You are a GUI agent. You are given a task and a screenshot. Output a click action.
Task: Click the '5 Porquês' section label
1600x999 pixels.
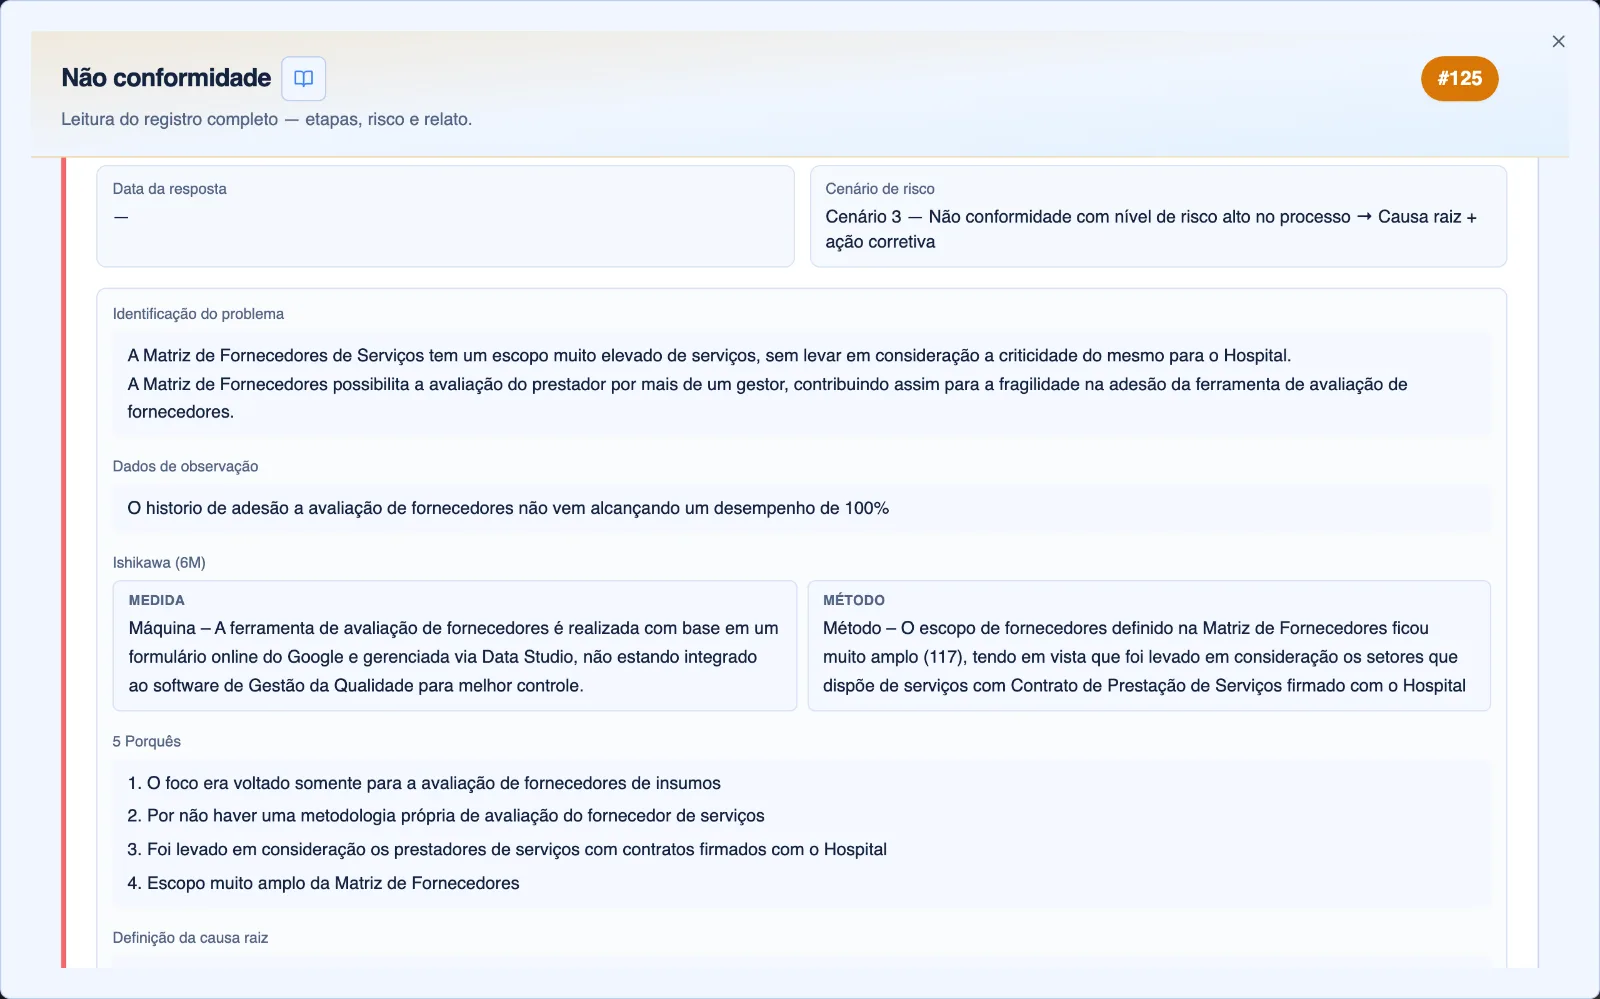point(147,742)
